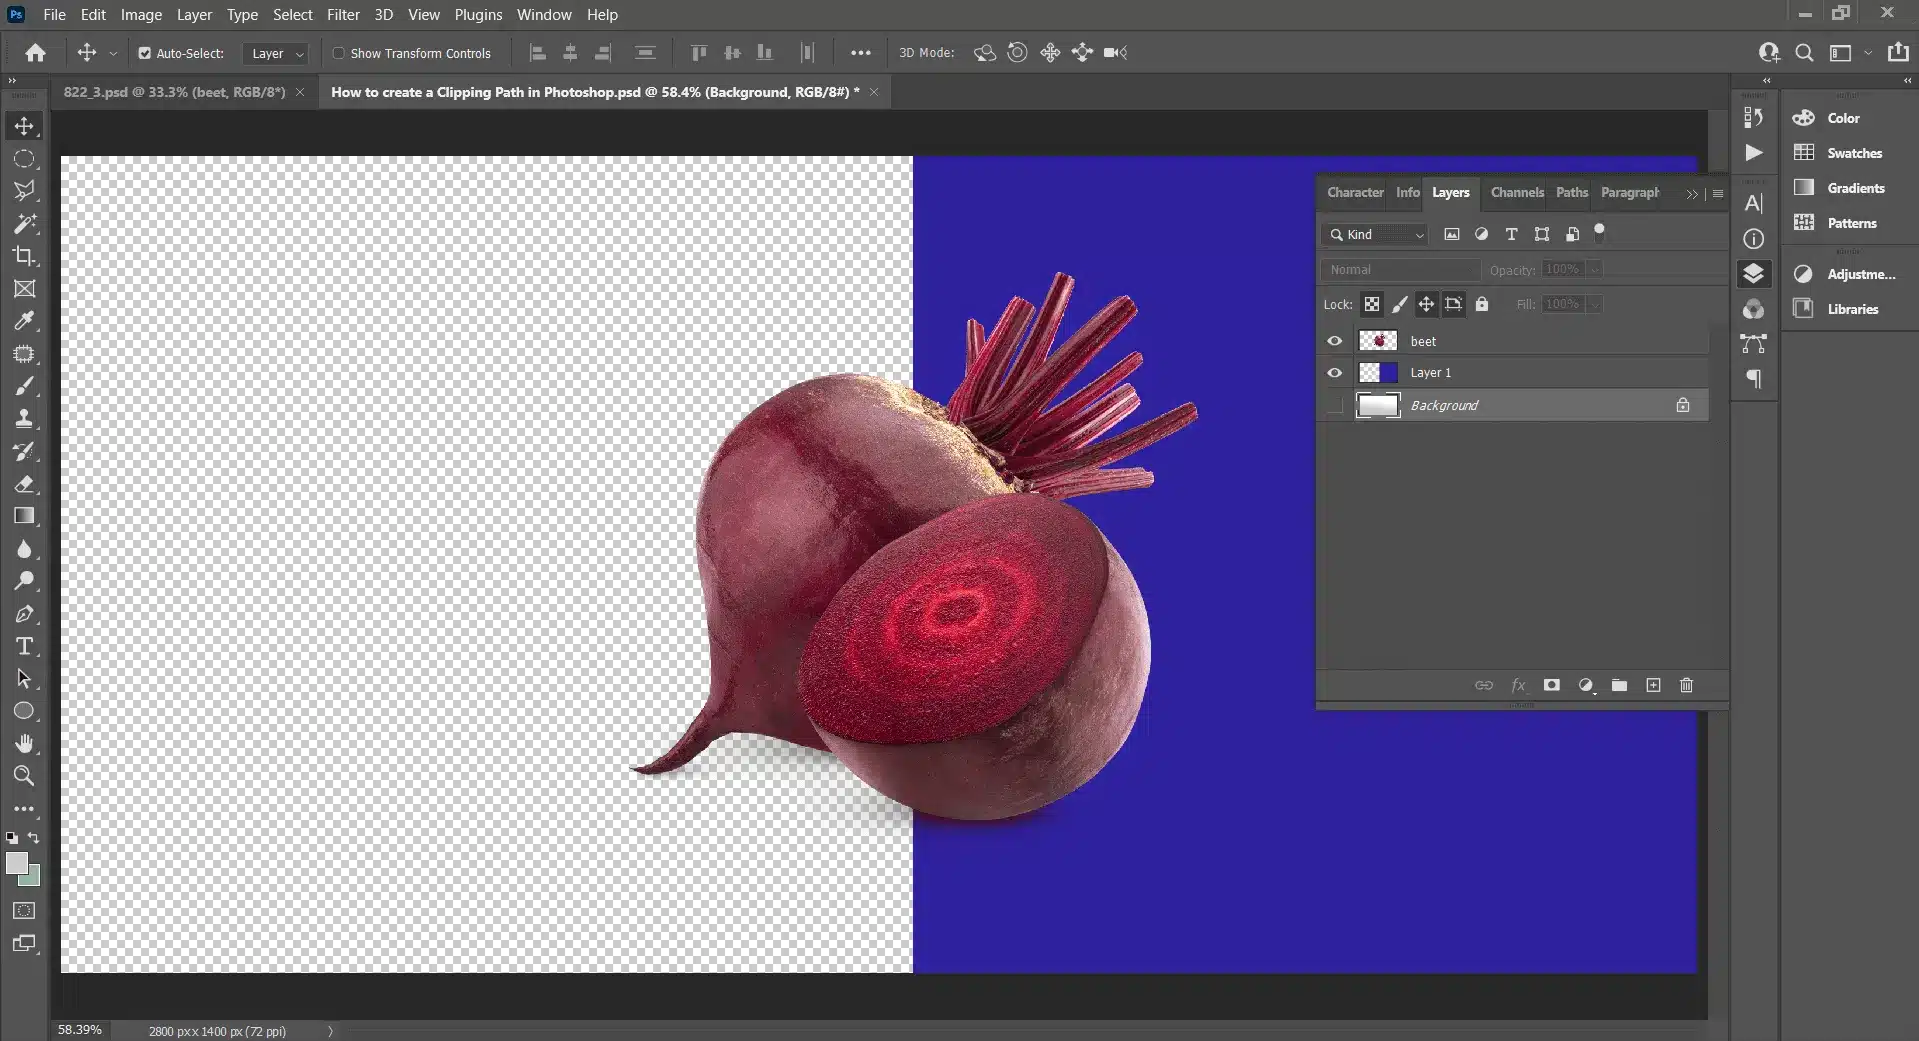Select the Horizontal Type tool
Image resolution: width=1919 pixels, height=1041 pixels.
pyautogui.click(x=24, y=646)
